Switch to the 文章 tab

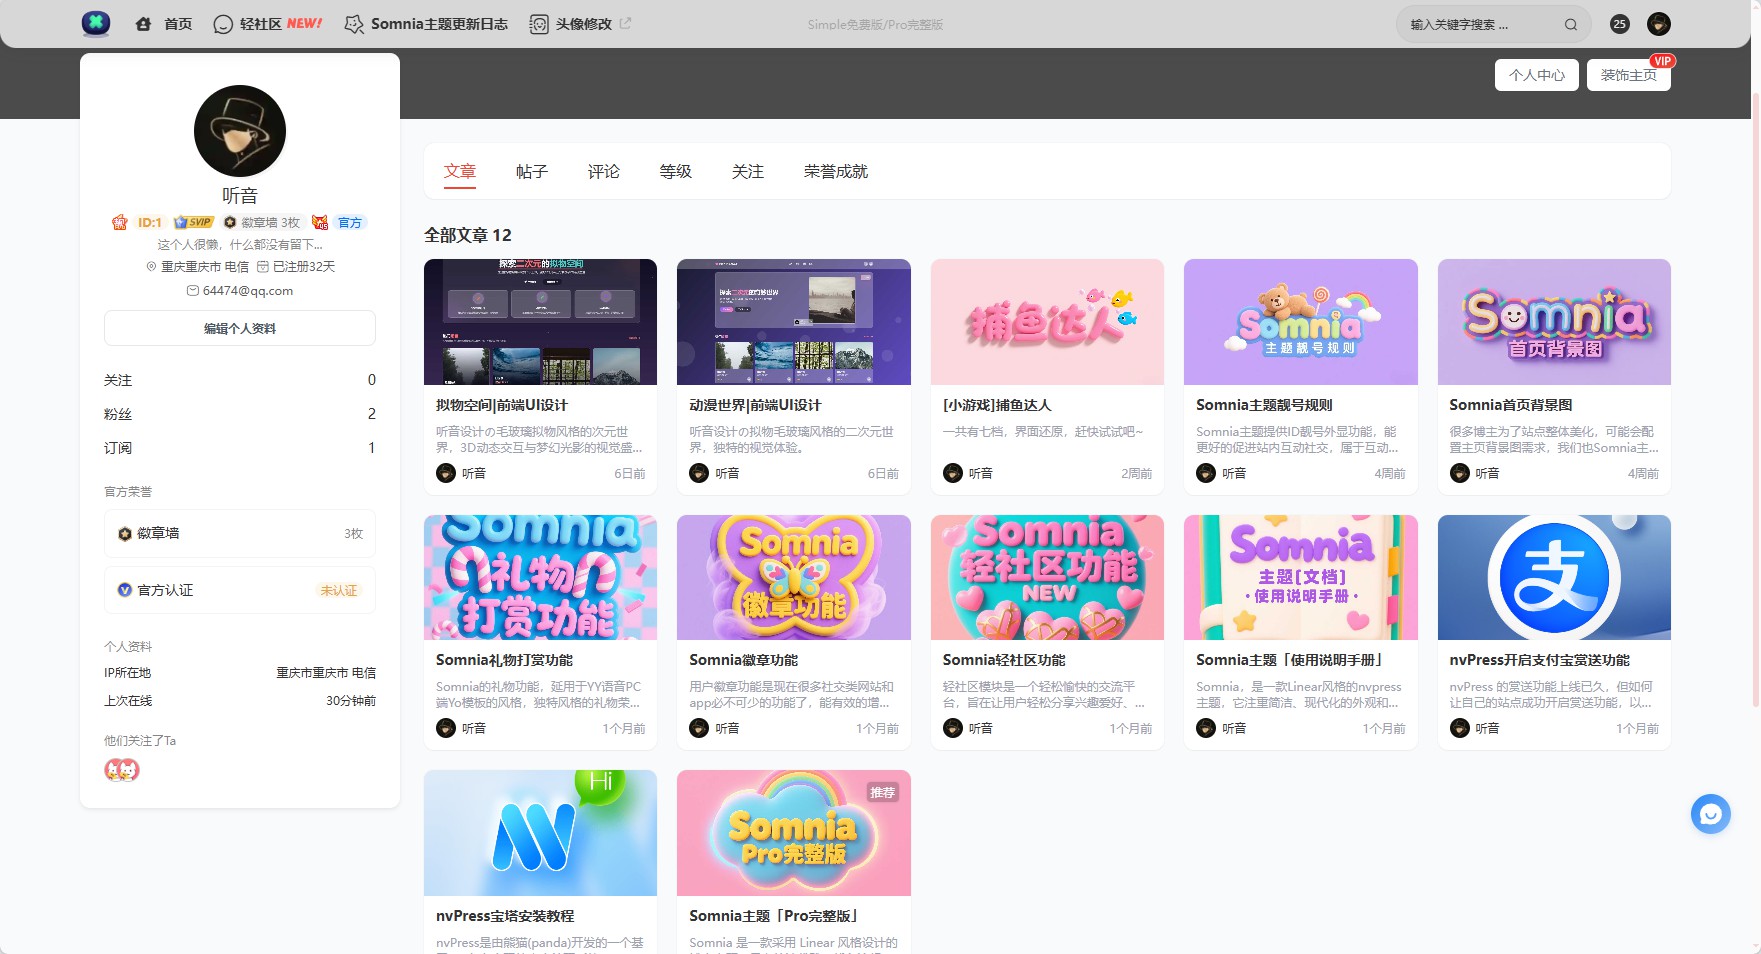(460, 171)
